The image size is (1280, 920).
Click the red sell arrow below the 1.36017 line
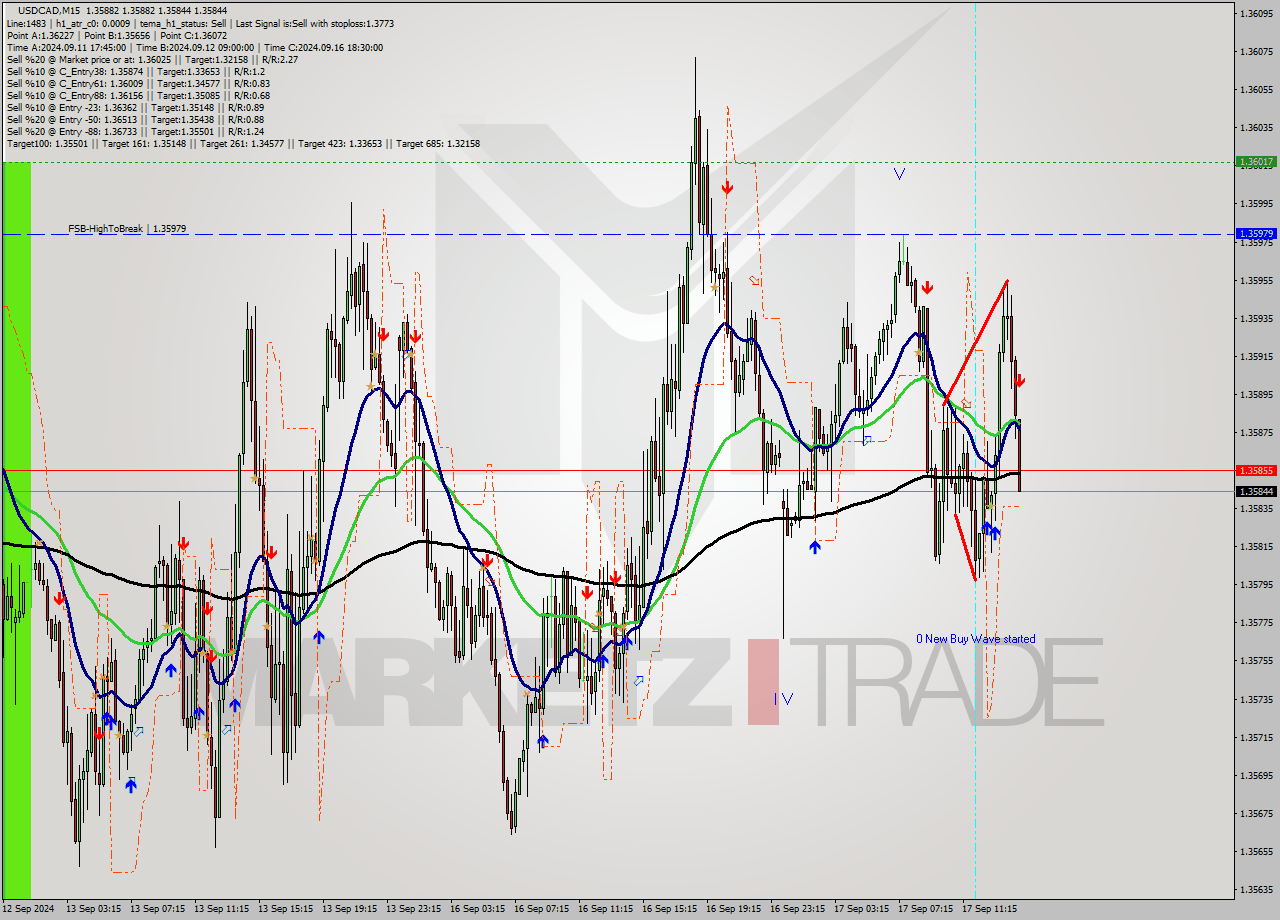coord(728,187)
